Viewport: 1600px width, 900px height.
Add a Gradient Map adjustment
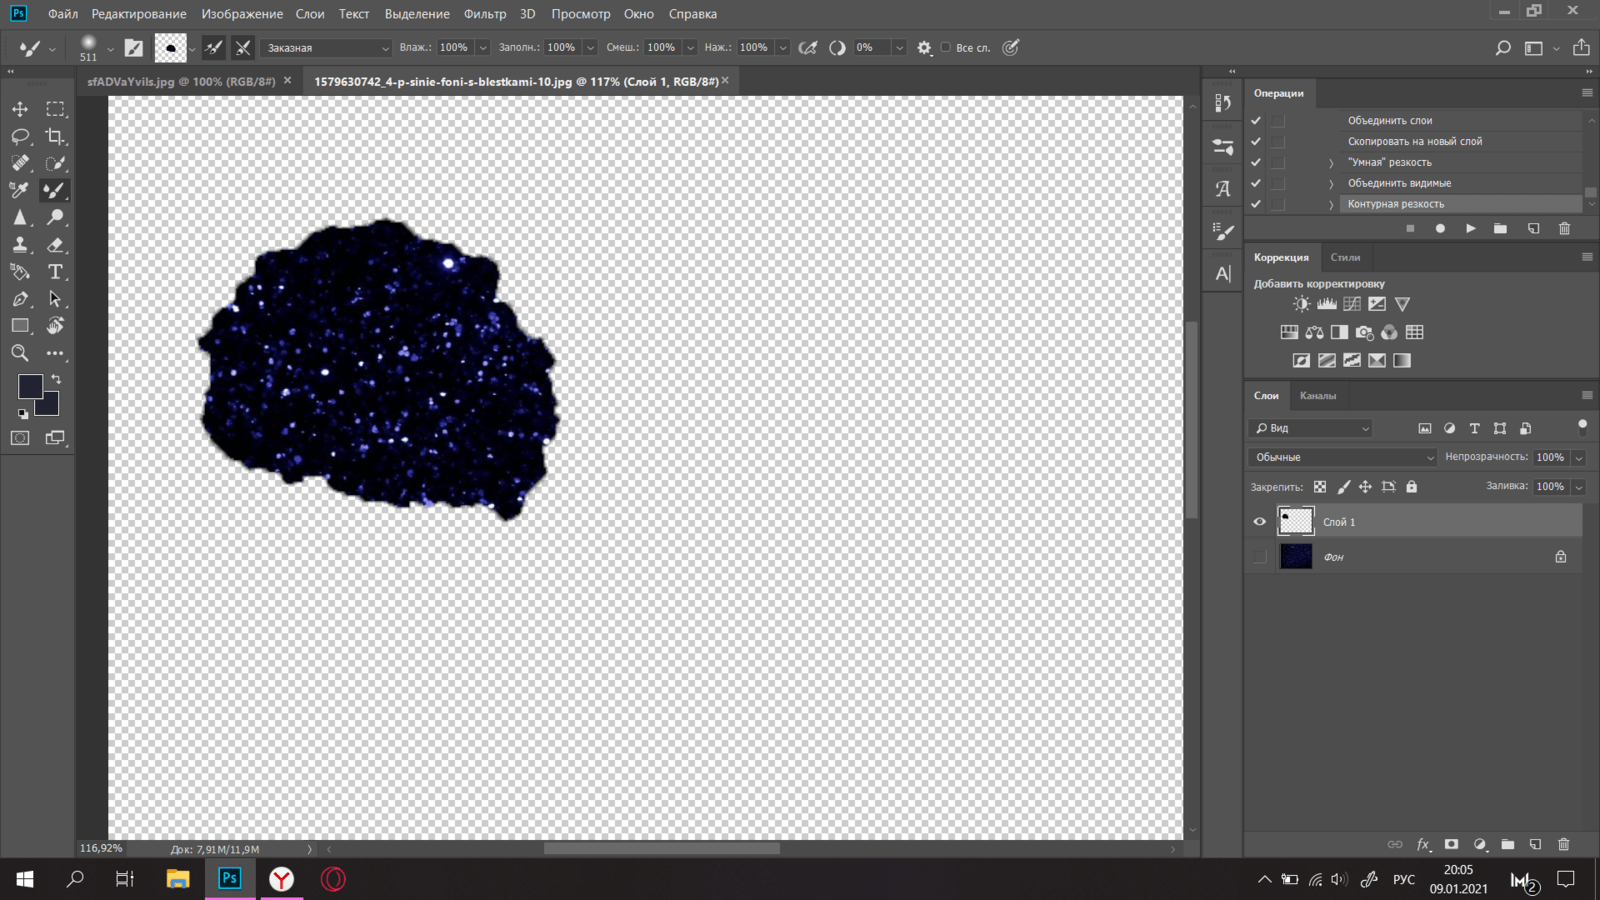pyautogui.click(x=1402, y=360)
